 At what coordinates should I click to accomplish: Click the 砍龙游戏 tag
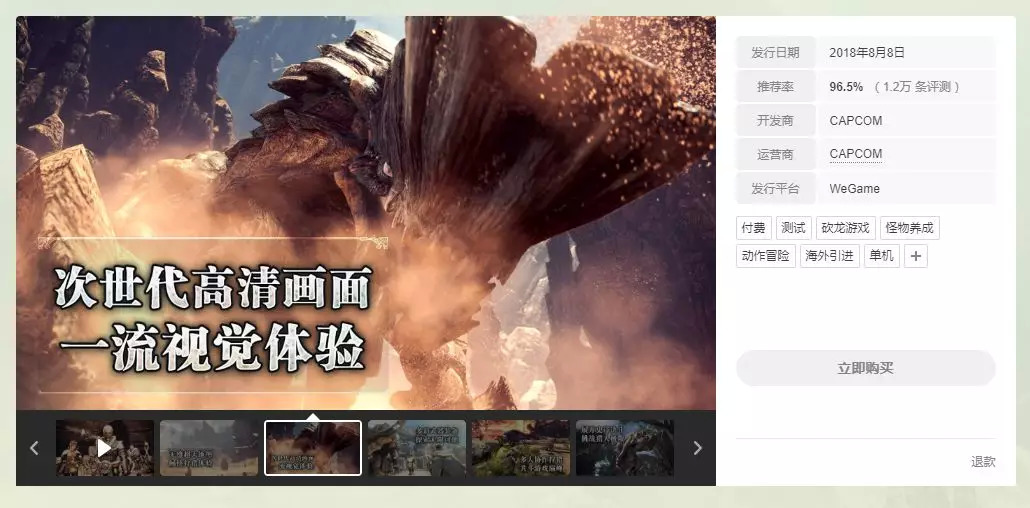click(846, 228)
